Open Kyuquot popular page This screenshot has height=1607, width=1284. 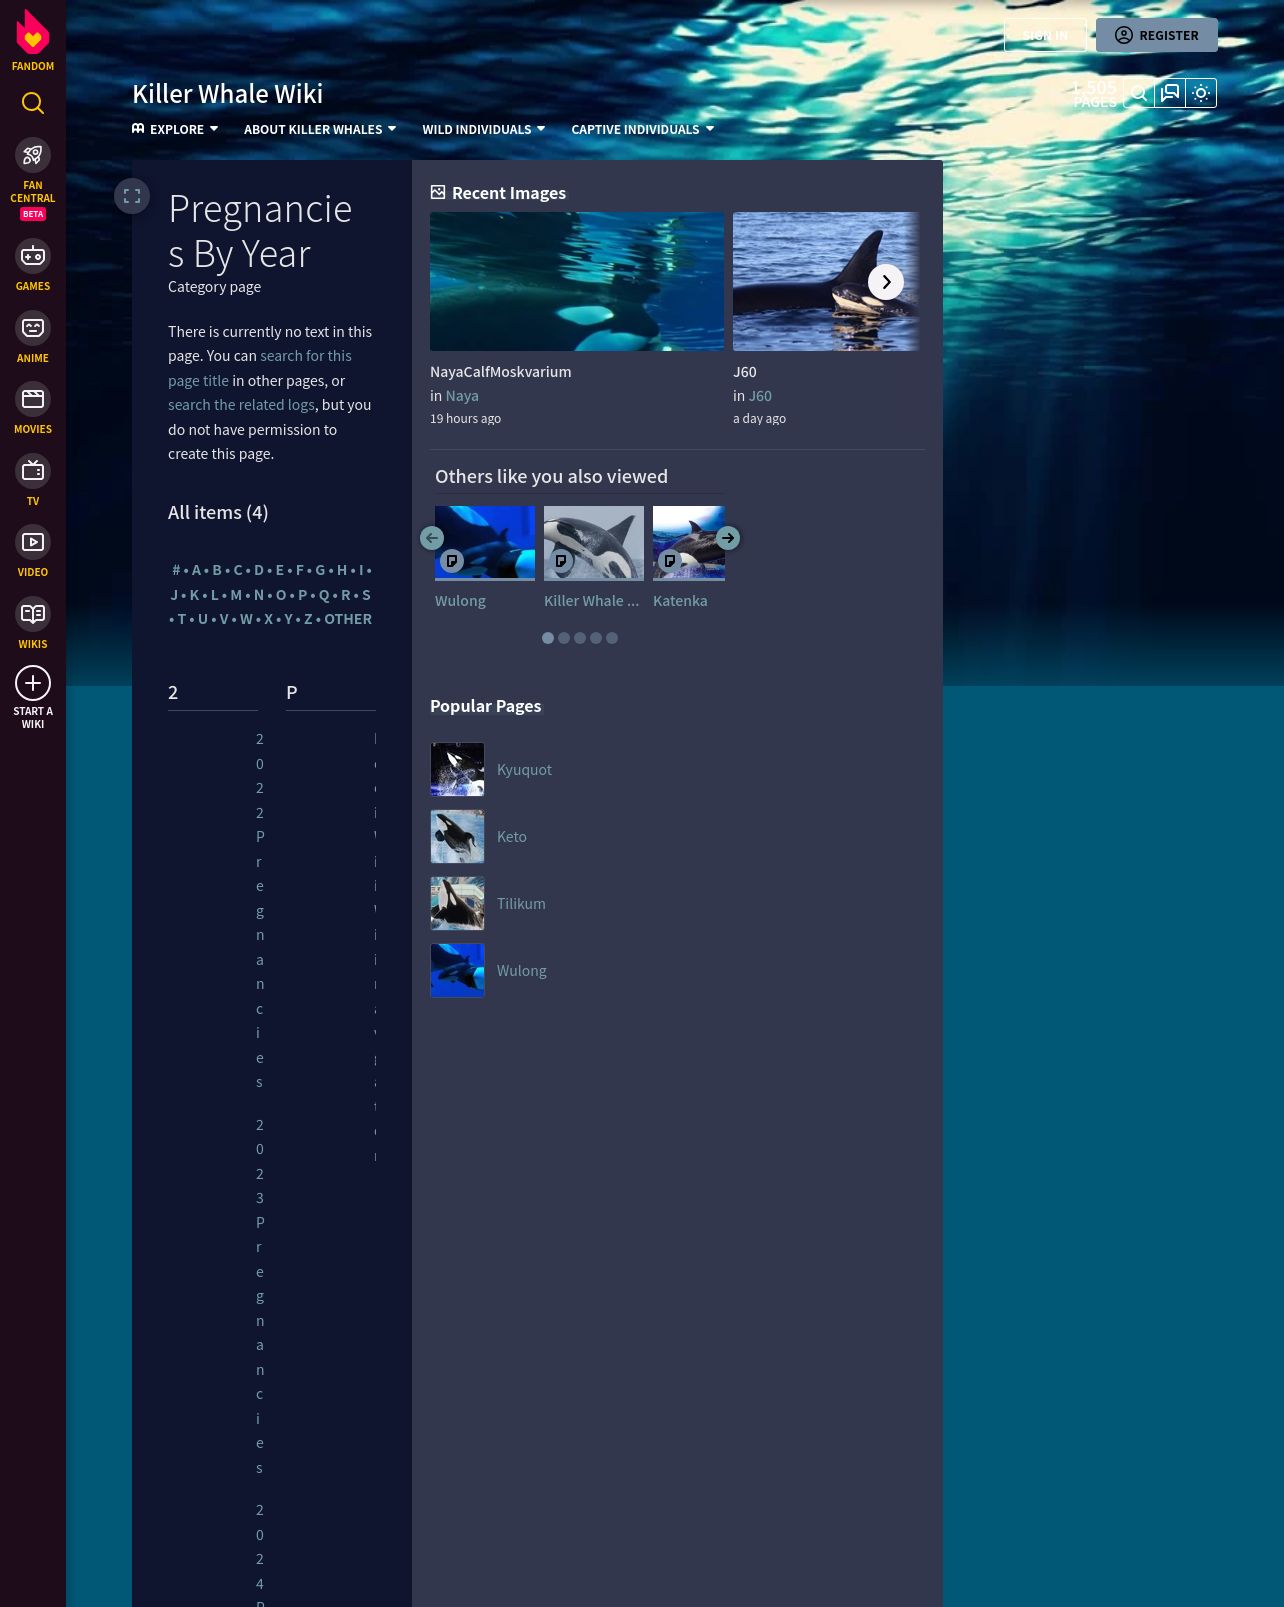click(x=524, y=770)
